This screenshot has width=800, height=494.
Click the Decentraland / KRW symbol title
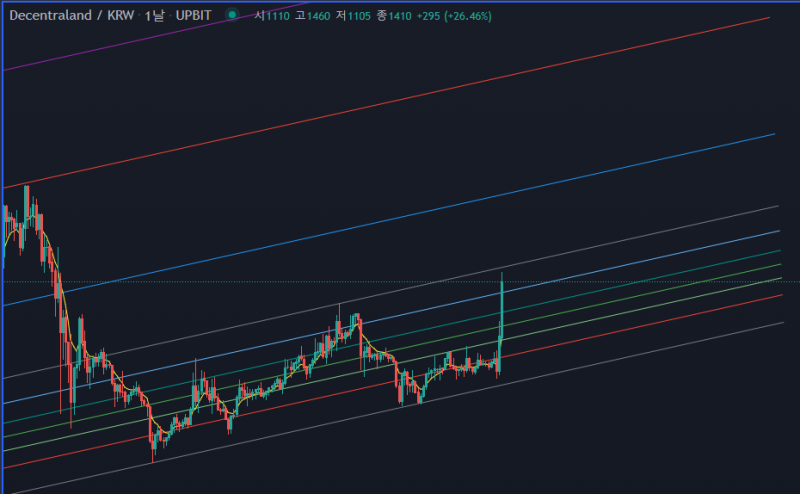(x=71, y=15)
